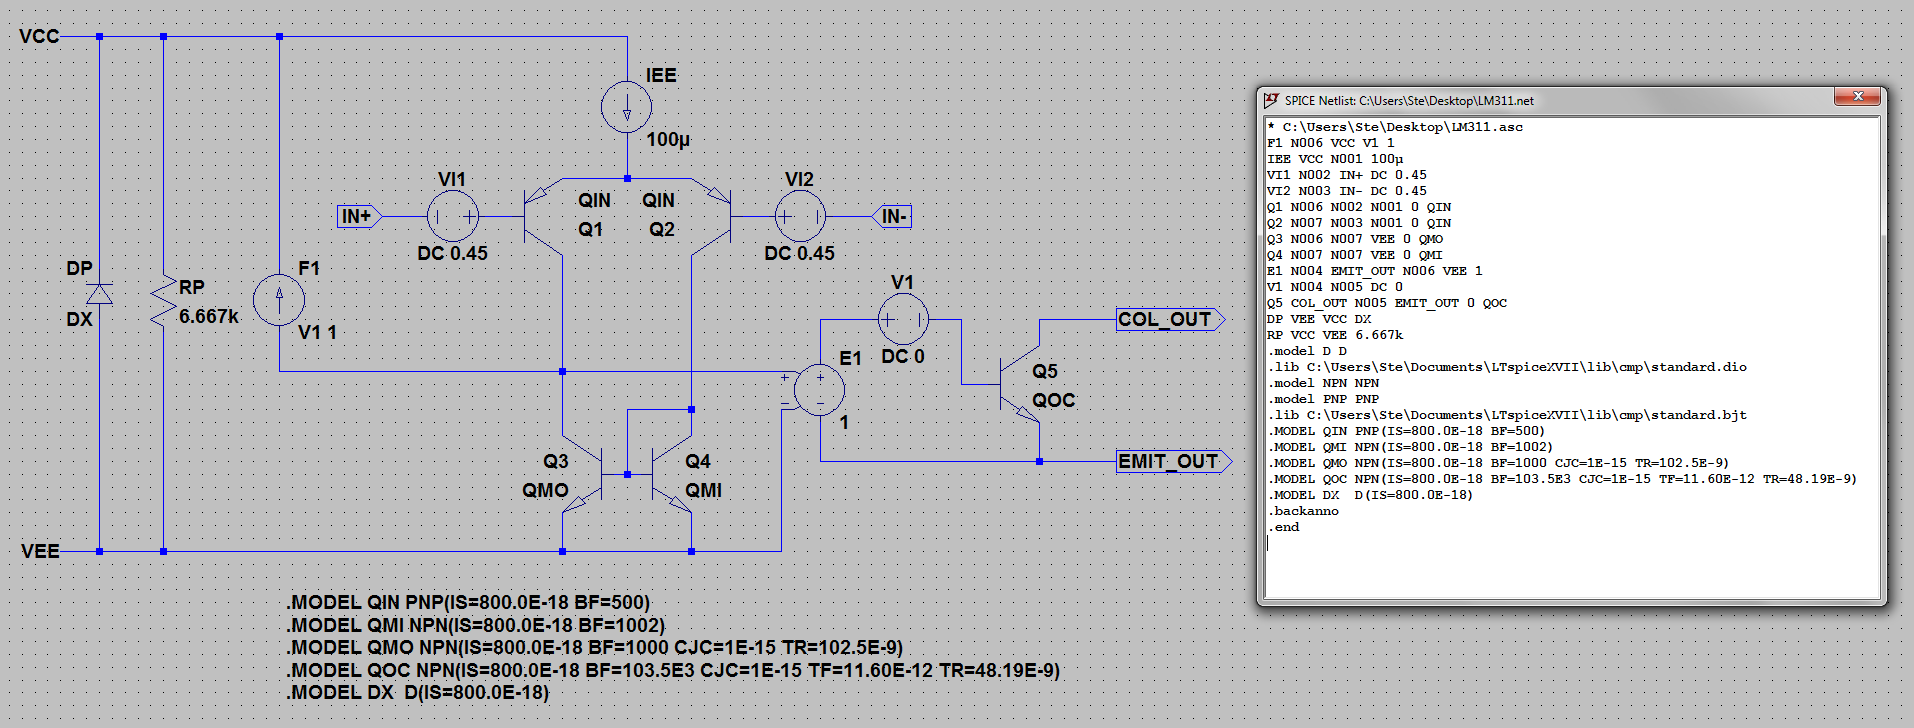The height and width of the screenshot is (728, 1914).
Task: Click the VCC net label
Action: pos(40,37)
